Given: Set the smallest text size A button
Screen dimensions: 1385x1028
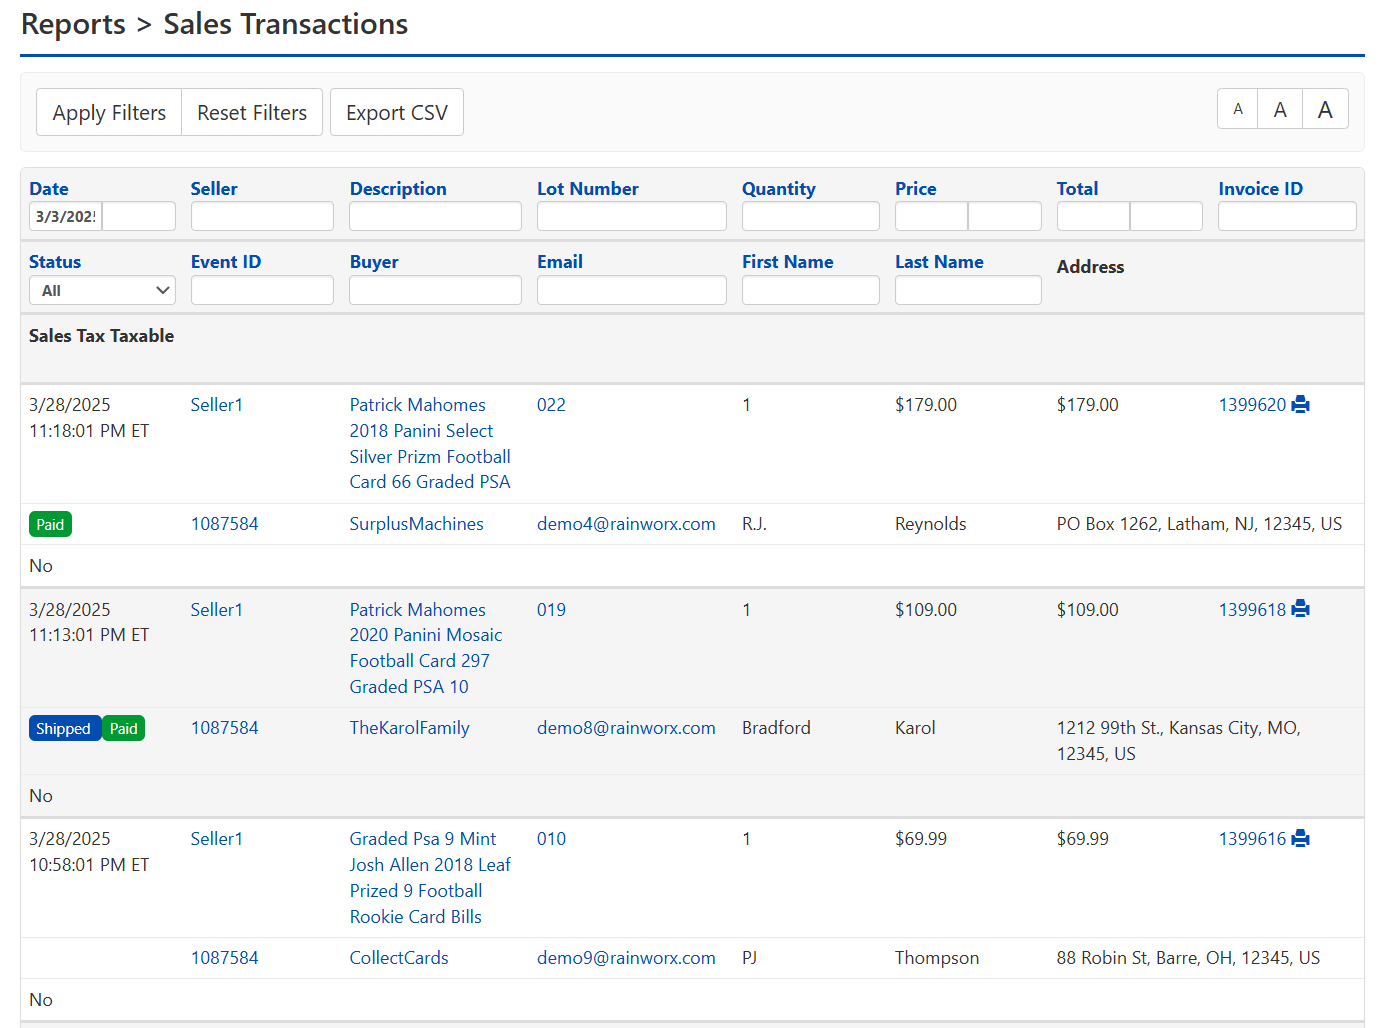Looking at the screenshot, I should 1238,109.
